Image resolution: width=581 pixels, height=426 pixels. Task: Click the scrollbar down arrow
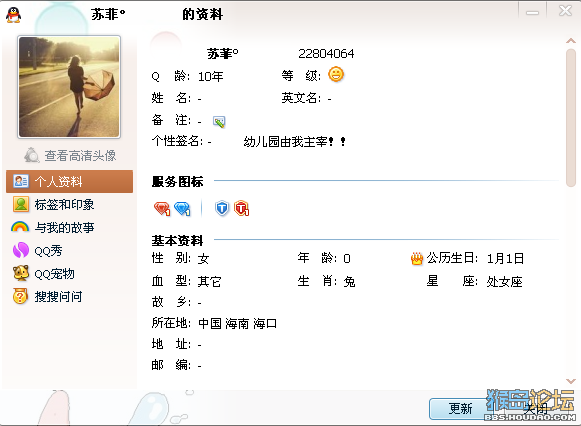[x=571, y=381]
